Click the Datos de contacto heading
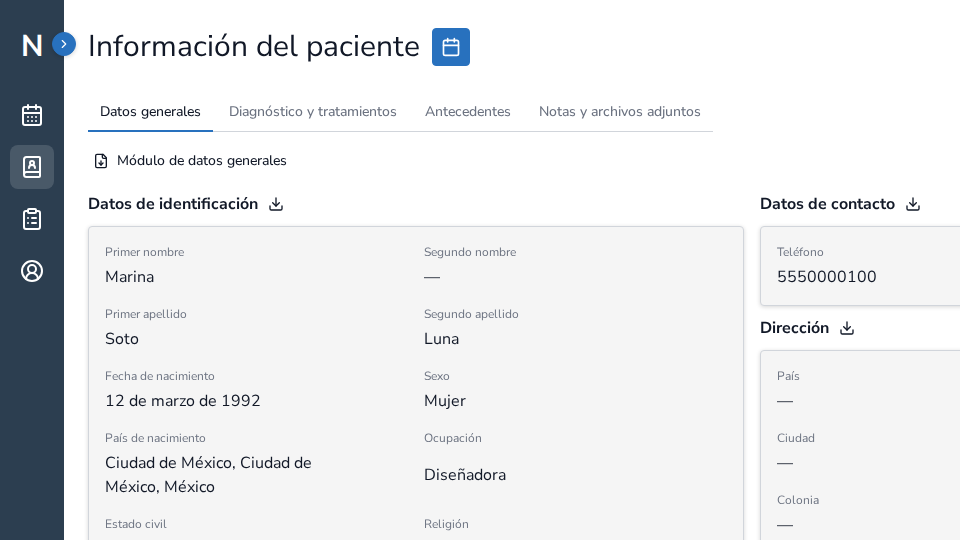The height and width of the screenshot is (540, 960). [x=828, y=204]
